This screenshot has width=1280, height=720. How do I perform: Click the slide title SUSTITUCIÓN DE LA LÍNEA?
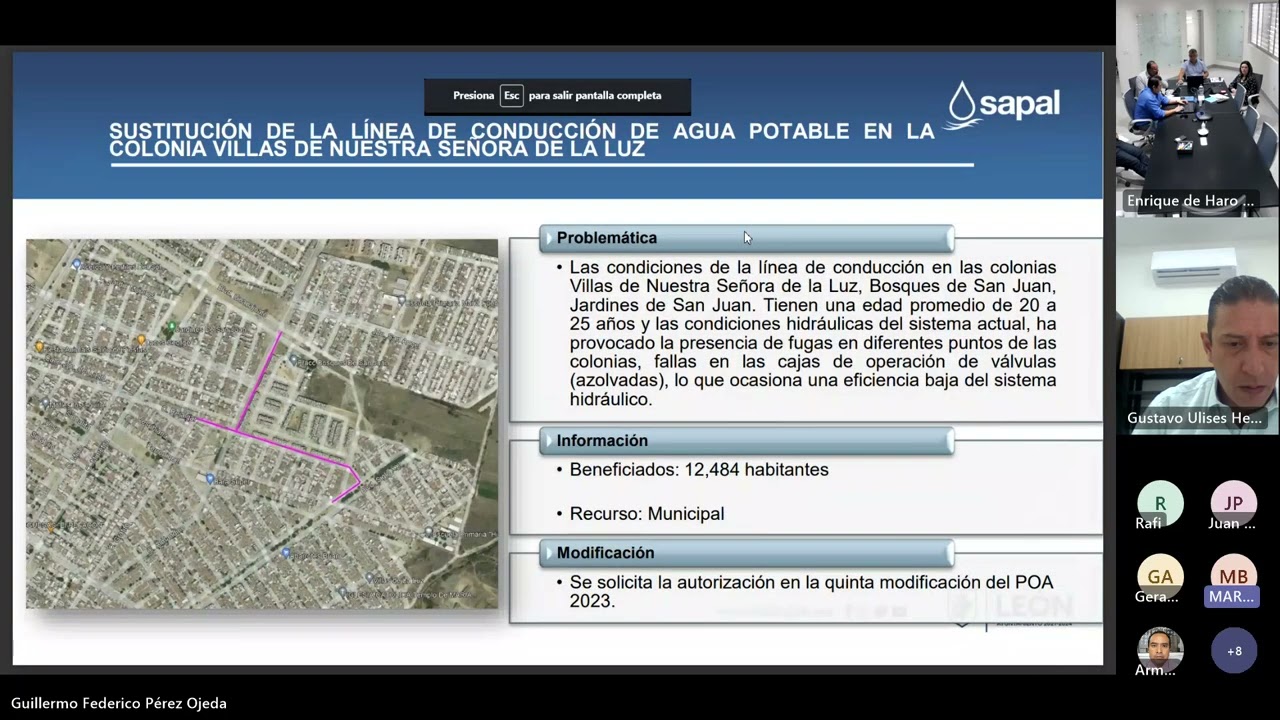(522, 140)
